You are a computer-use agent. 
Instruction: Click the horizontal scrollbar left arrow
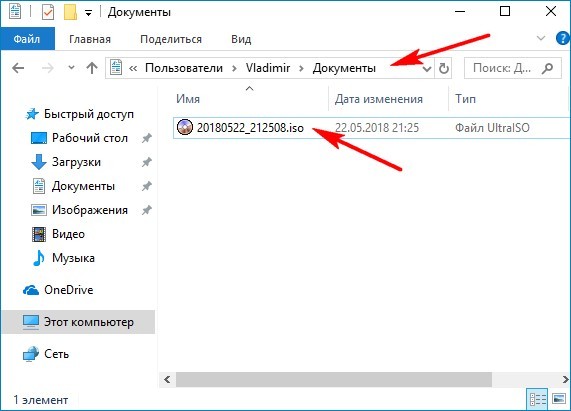[x=167, y=380]
